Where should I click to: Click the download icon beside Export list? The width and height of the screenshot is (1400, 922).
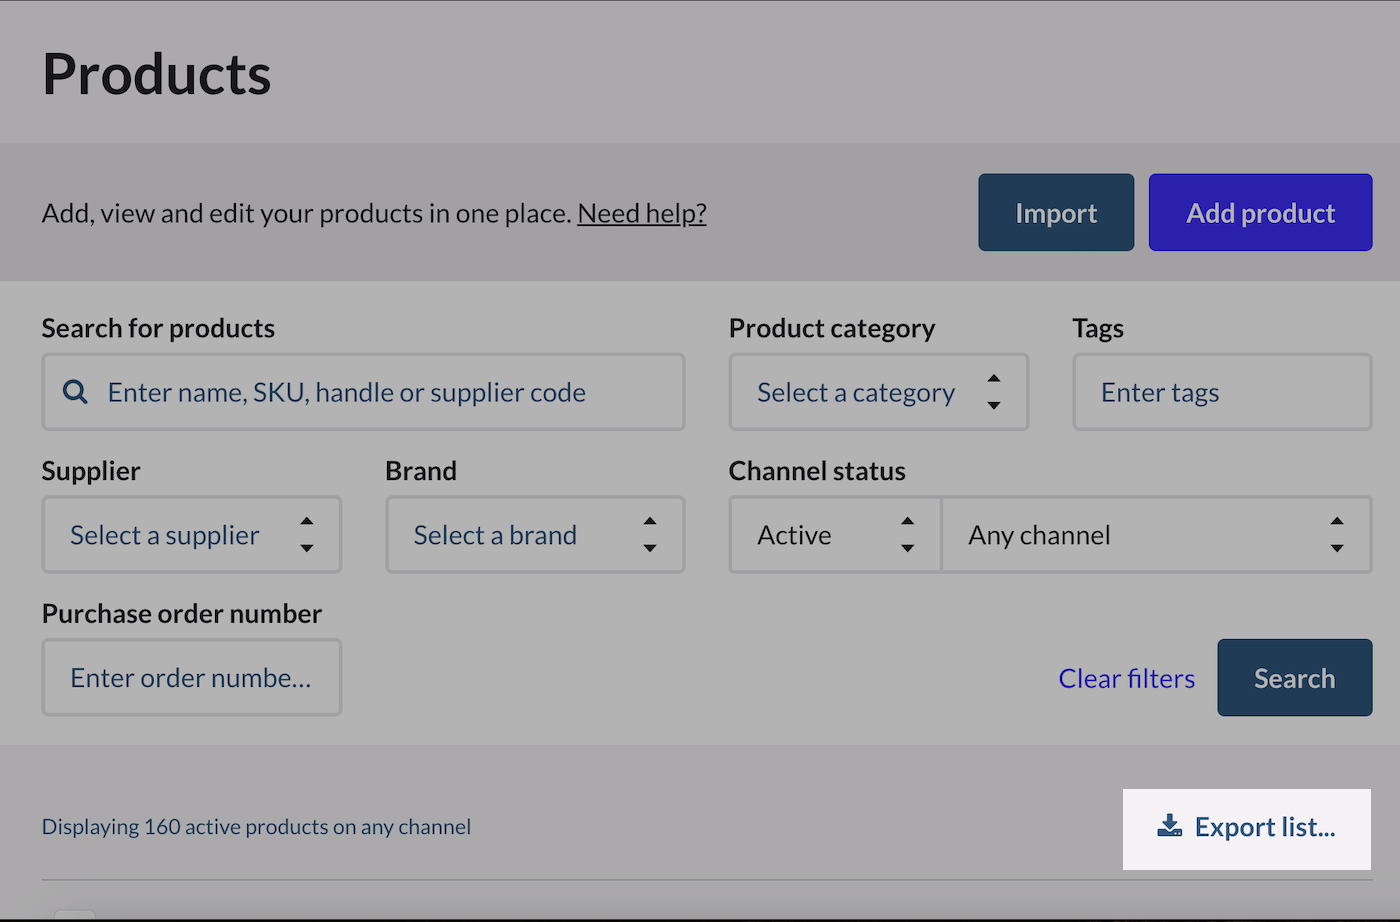(x=1169, y=826)
